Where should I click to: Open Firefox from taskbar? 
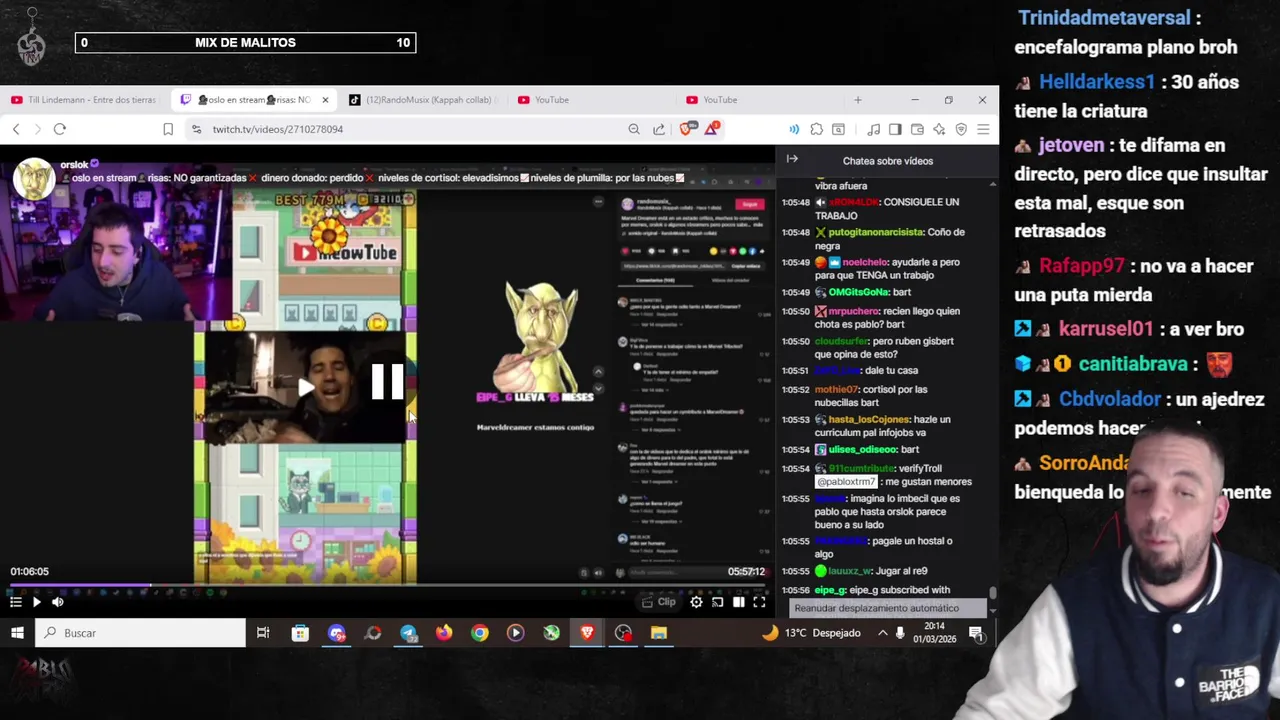click(x=444, y=633)
